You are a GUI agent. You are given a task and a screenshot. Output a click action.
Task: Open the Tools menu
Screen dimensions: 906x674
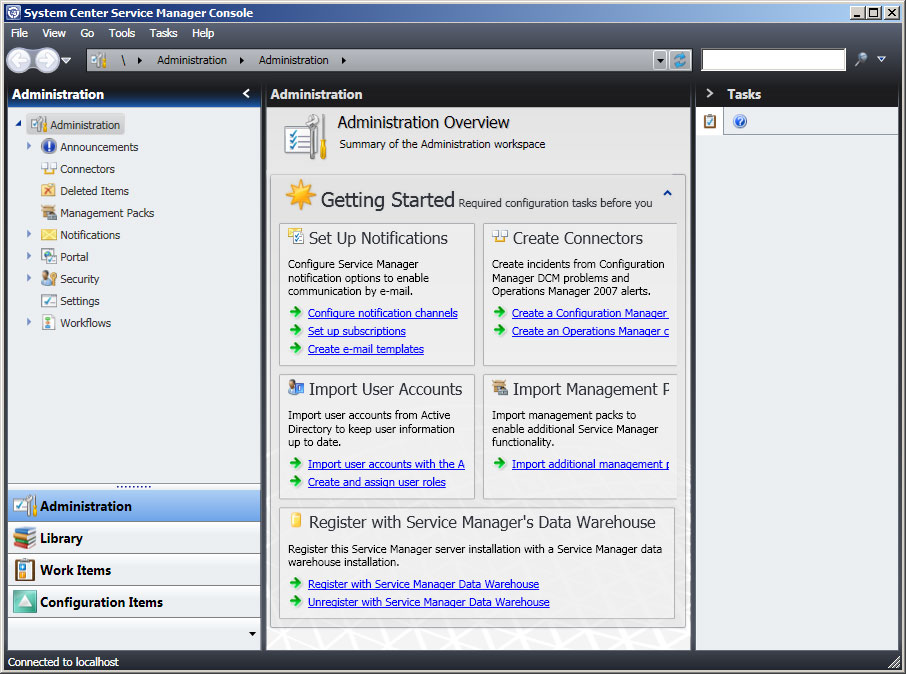(122, 33)
